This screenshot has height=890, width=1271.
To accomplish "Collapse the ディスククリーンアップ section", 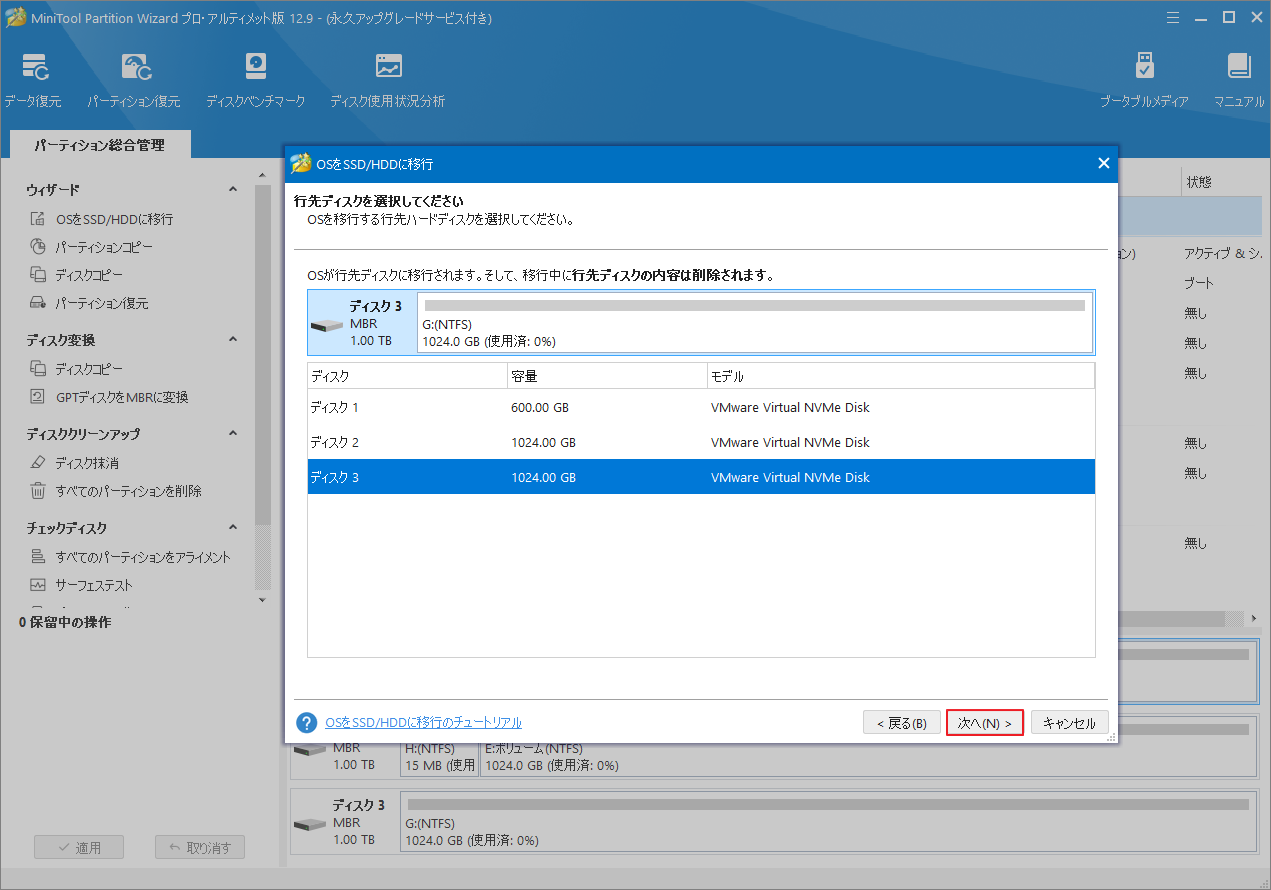I will click(233, 433).
